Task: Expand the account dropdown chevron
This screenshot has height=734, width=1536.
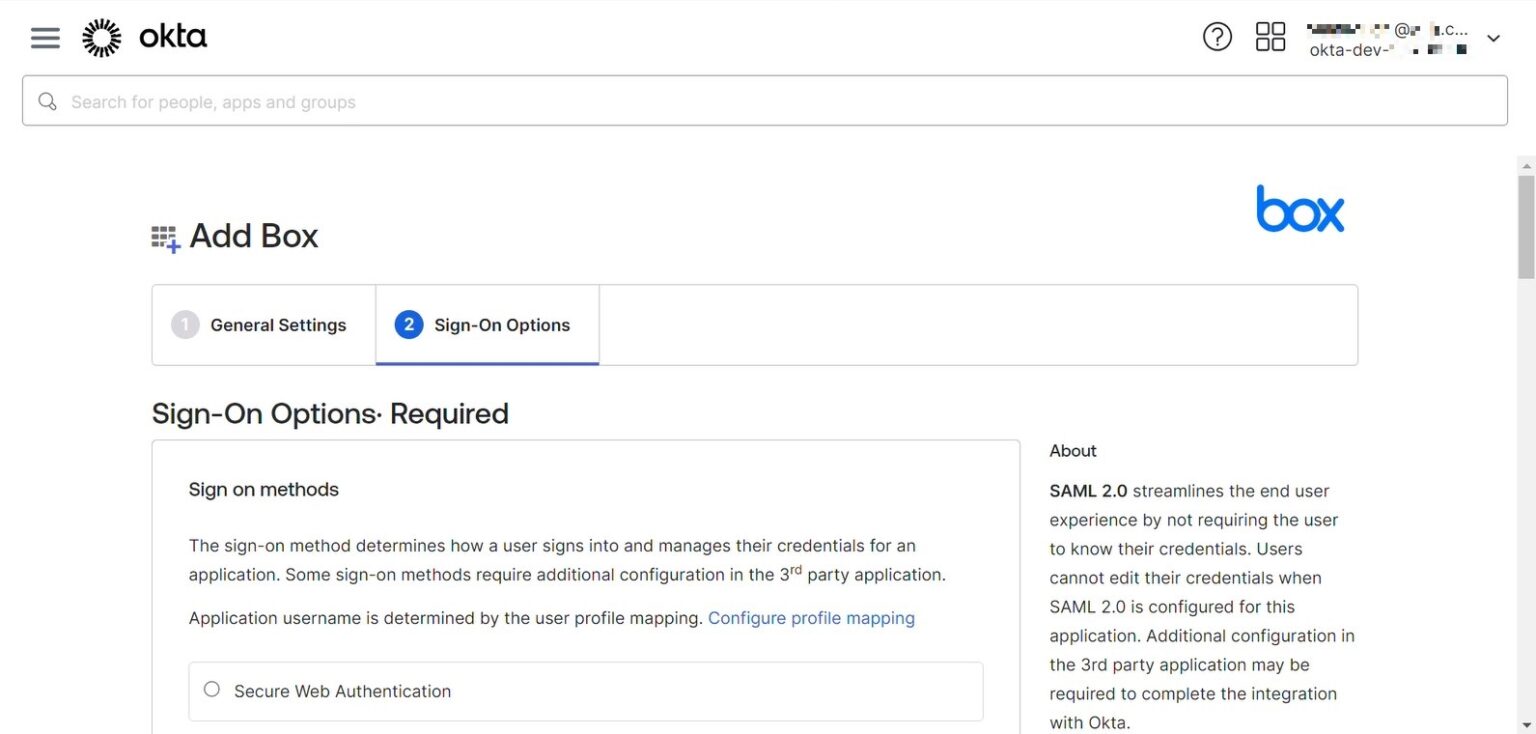Action: click(x=1493, y=39)
